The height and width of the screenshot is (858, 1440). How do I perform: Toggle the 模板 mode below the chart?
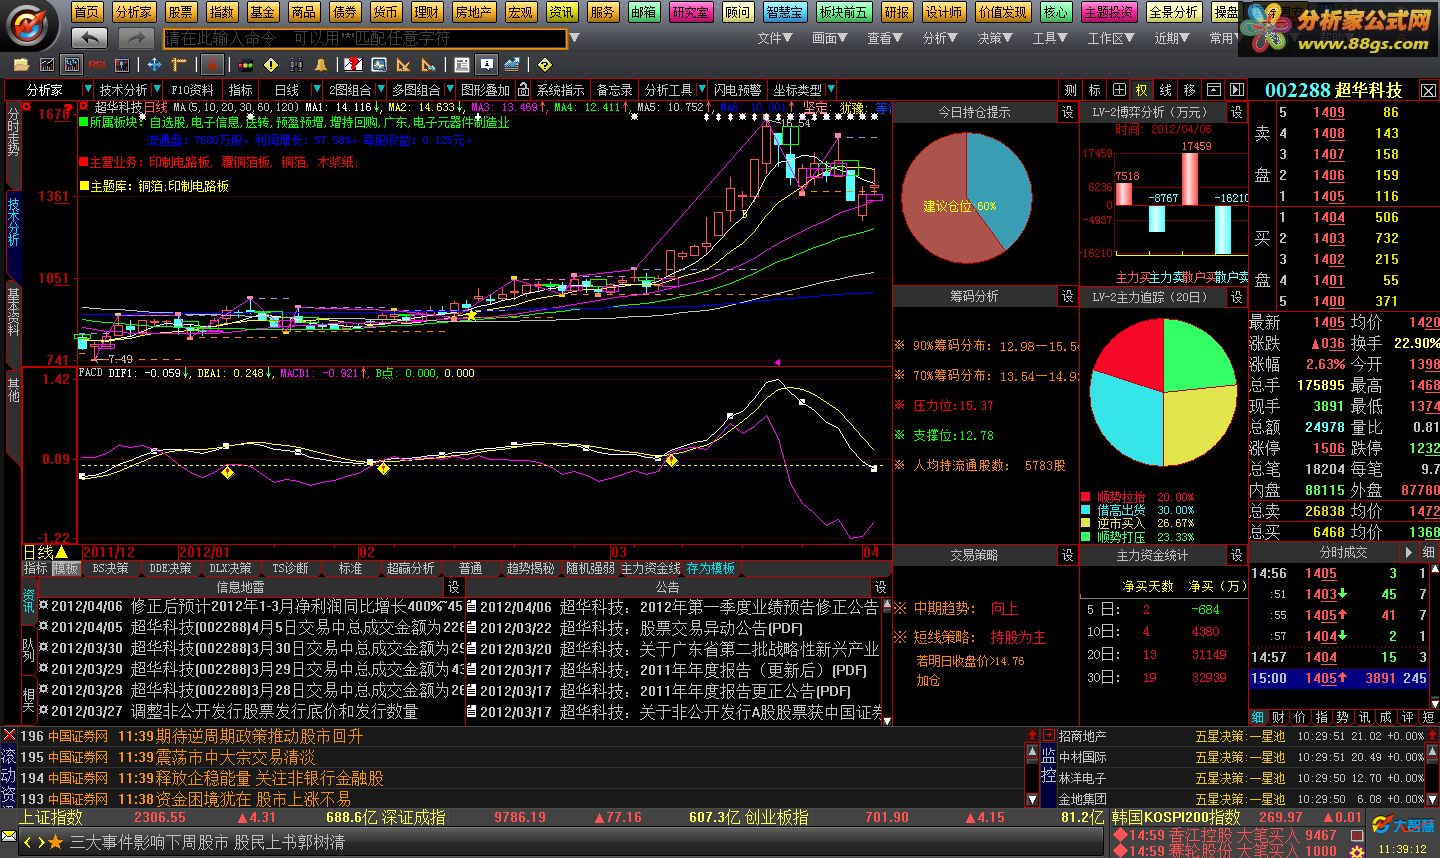(66, 568)
